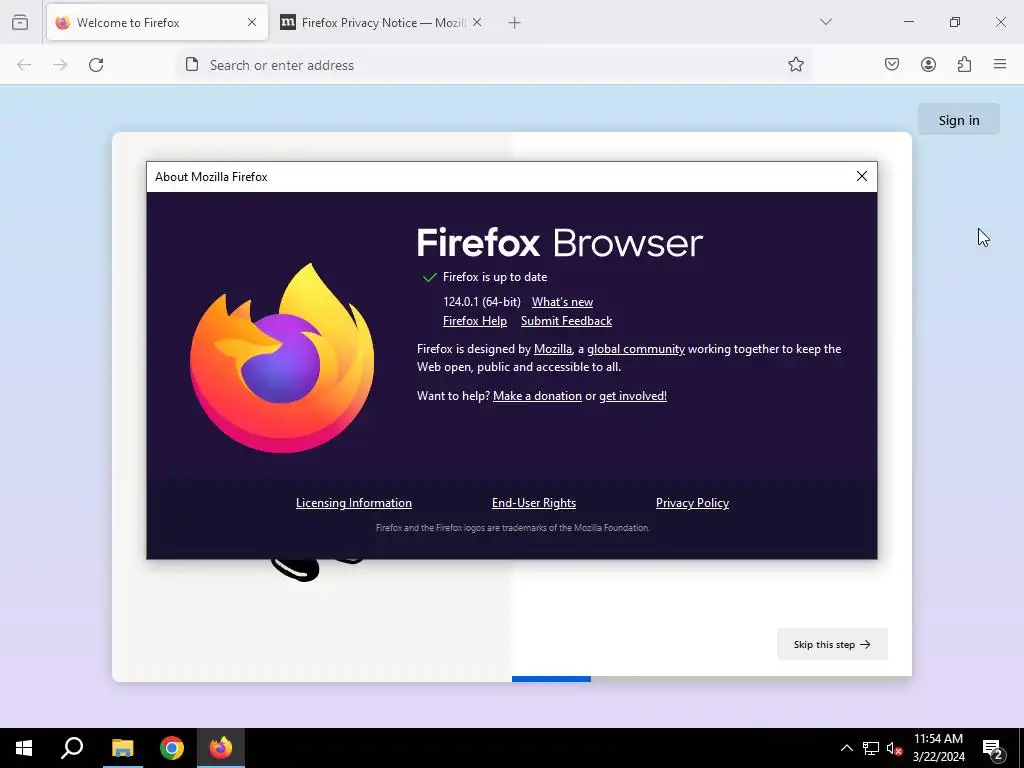Follow the Mozilla link
Image resolution: width=1024 pixels, height=768 pixels.
[552, 349]
